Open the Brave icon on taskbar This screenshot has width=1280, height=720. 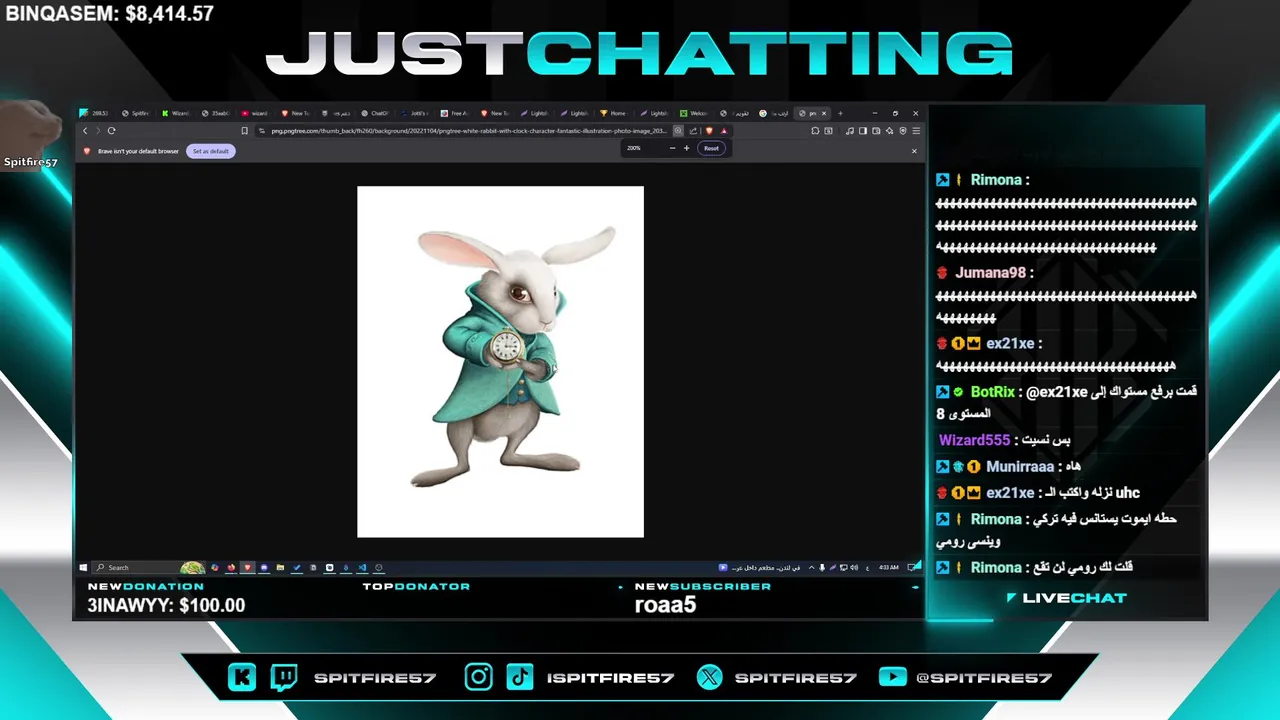pos(247,567)
